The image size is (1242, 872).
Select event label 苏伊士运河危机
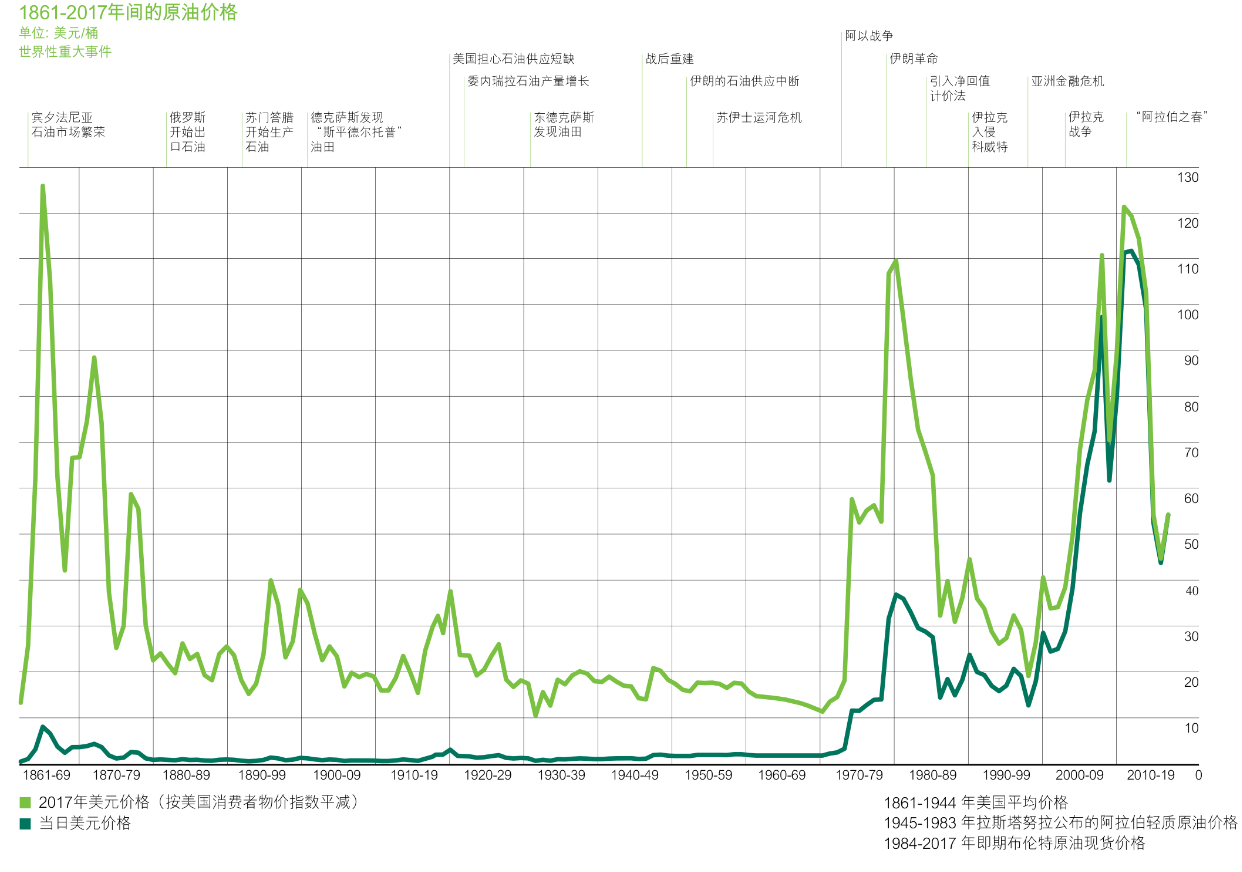[759, 118]
